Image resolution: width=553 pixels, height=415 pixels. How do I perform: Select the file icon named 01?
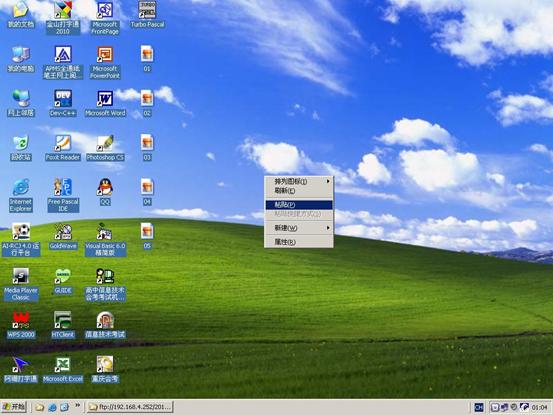tap(147, 59)
